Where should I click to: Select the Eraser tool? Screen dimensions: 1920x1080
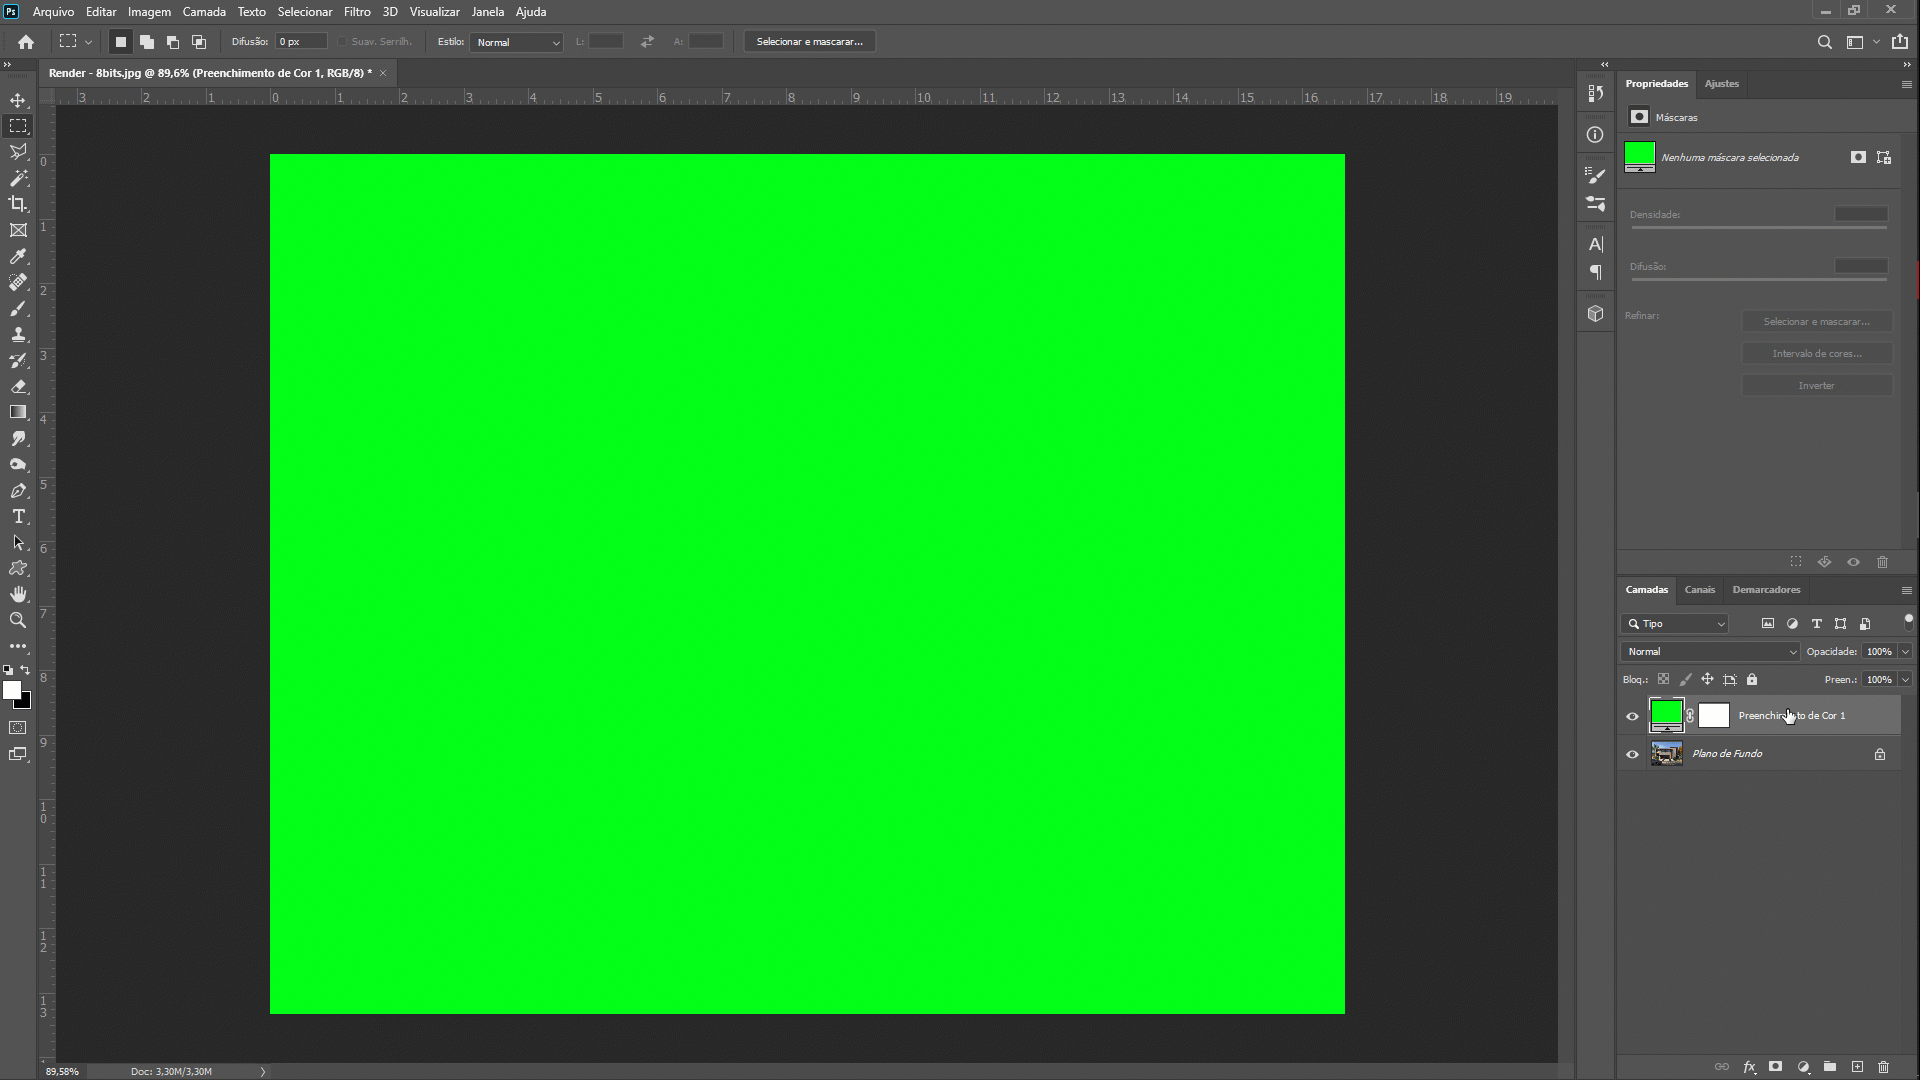[18, 386]
